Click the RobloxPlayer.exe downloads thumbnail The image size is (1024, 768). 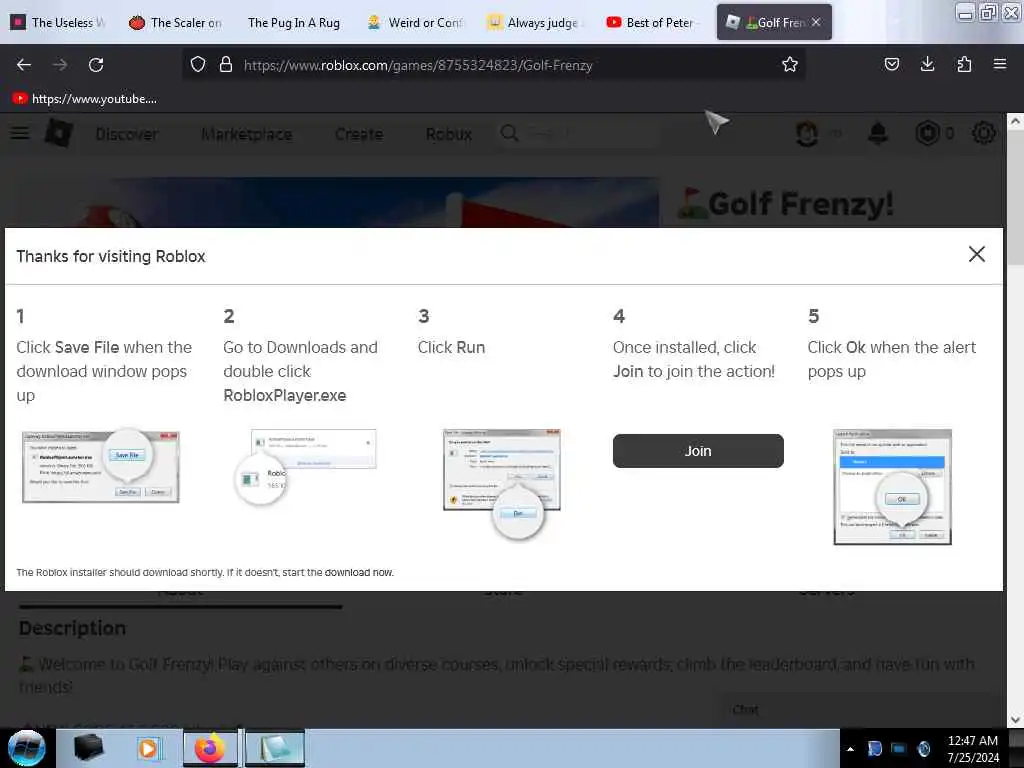pos(306,466)
